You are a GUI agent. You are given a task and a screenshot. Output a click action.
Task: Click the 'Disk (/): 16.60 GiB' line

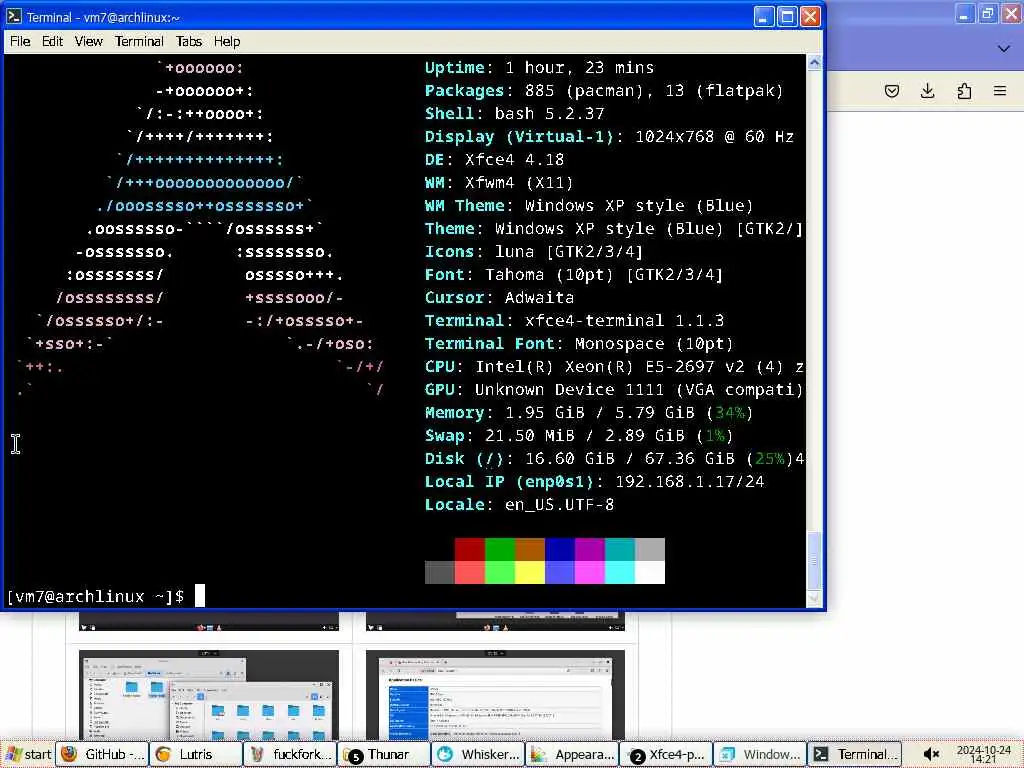(x=614, y=458)
